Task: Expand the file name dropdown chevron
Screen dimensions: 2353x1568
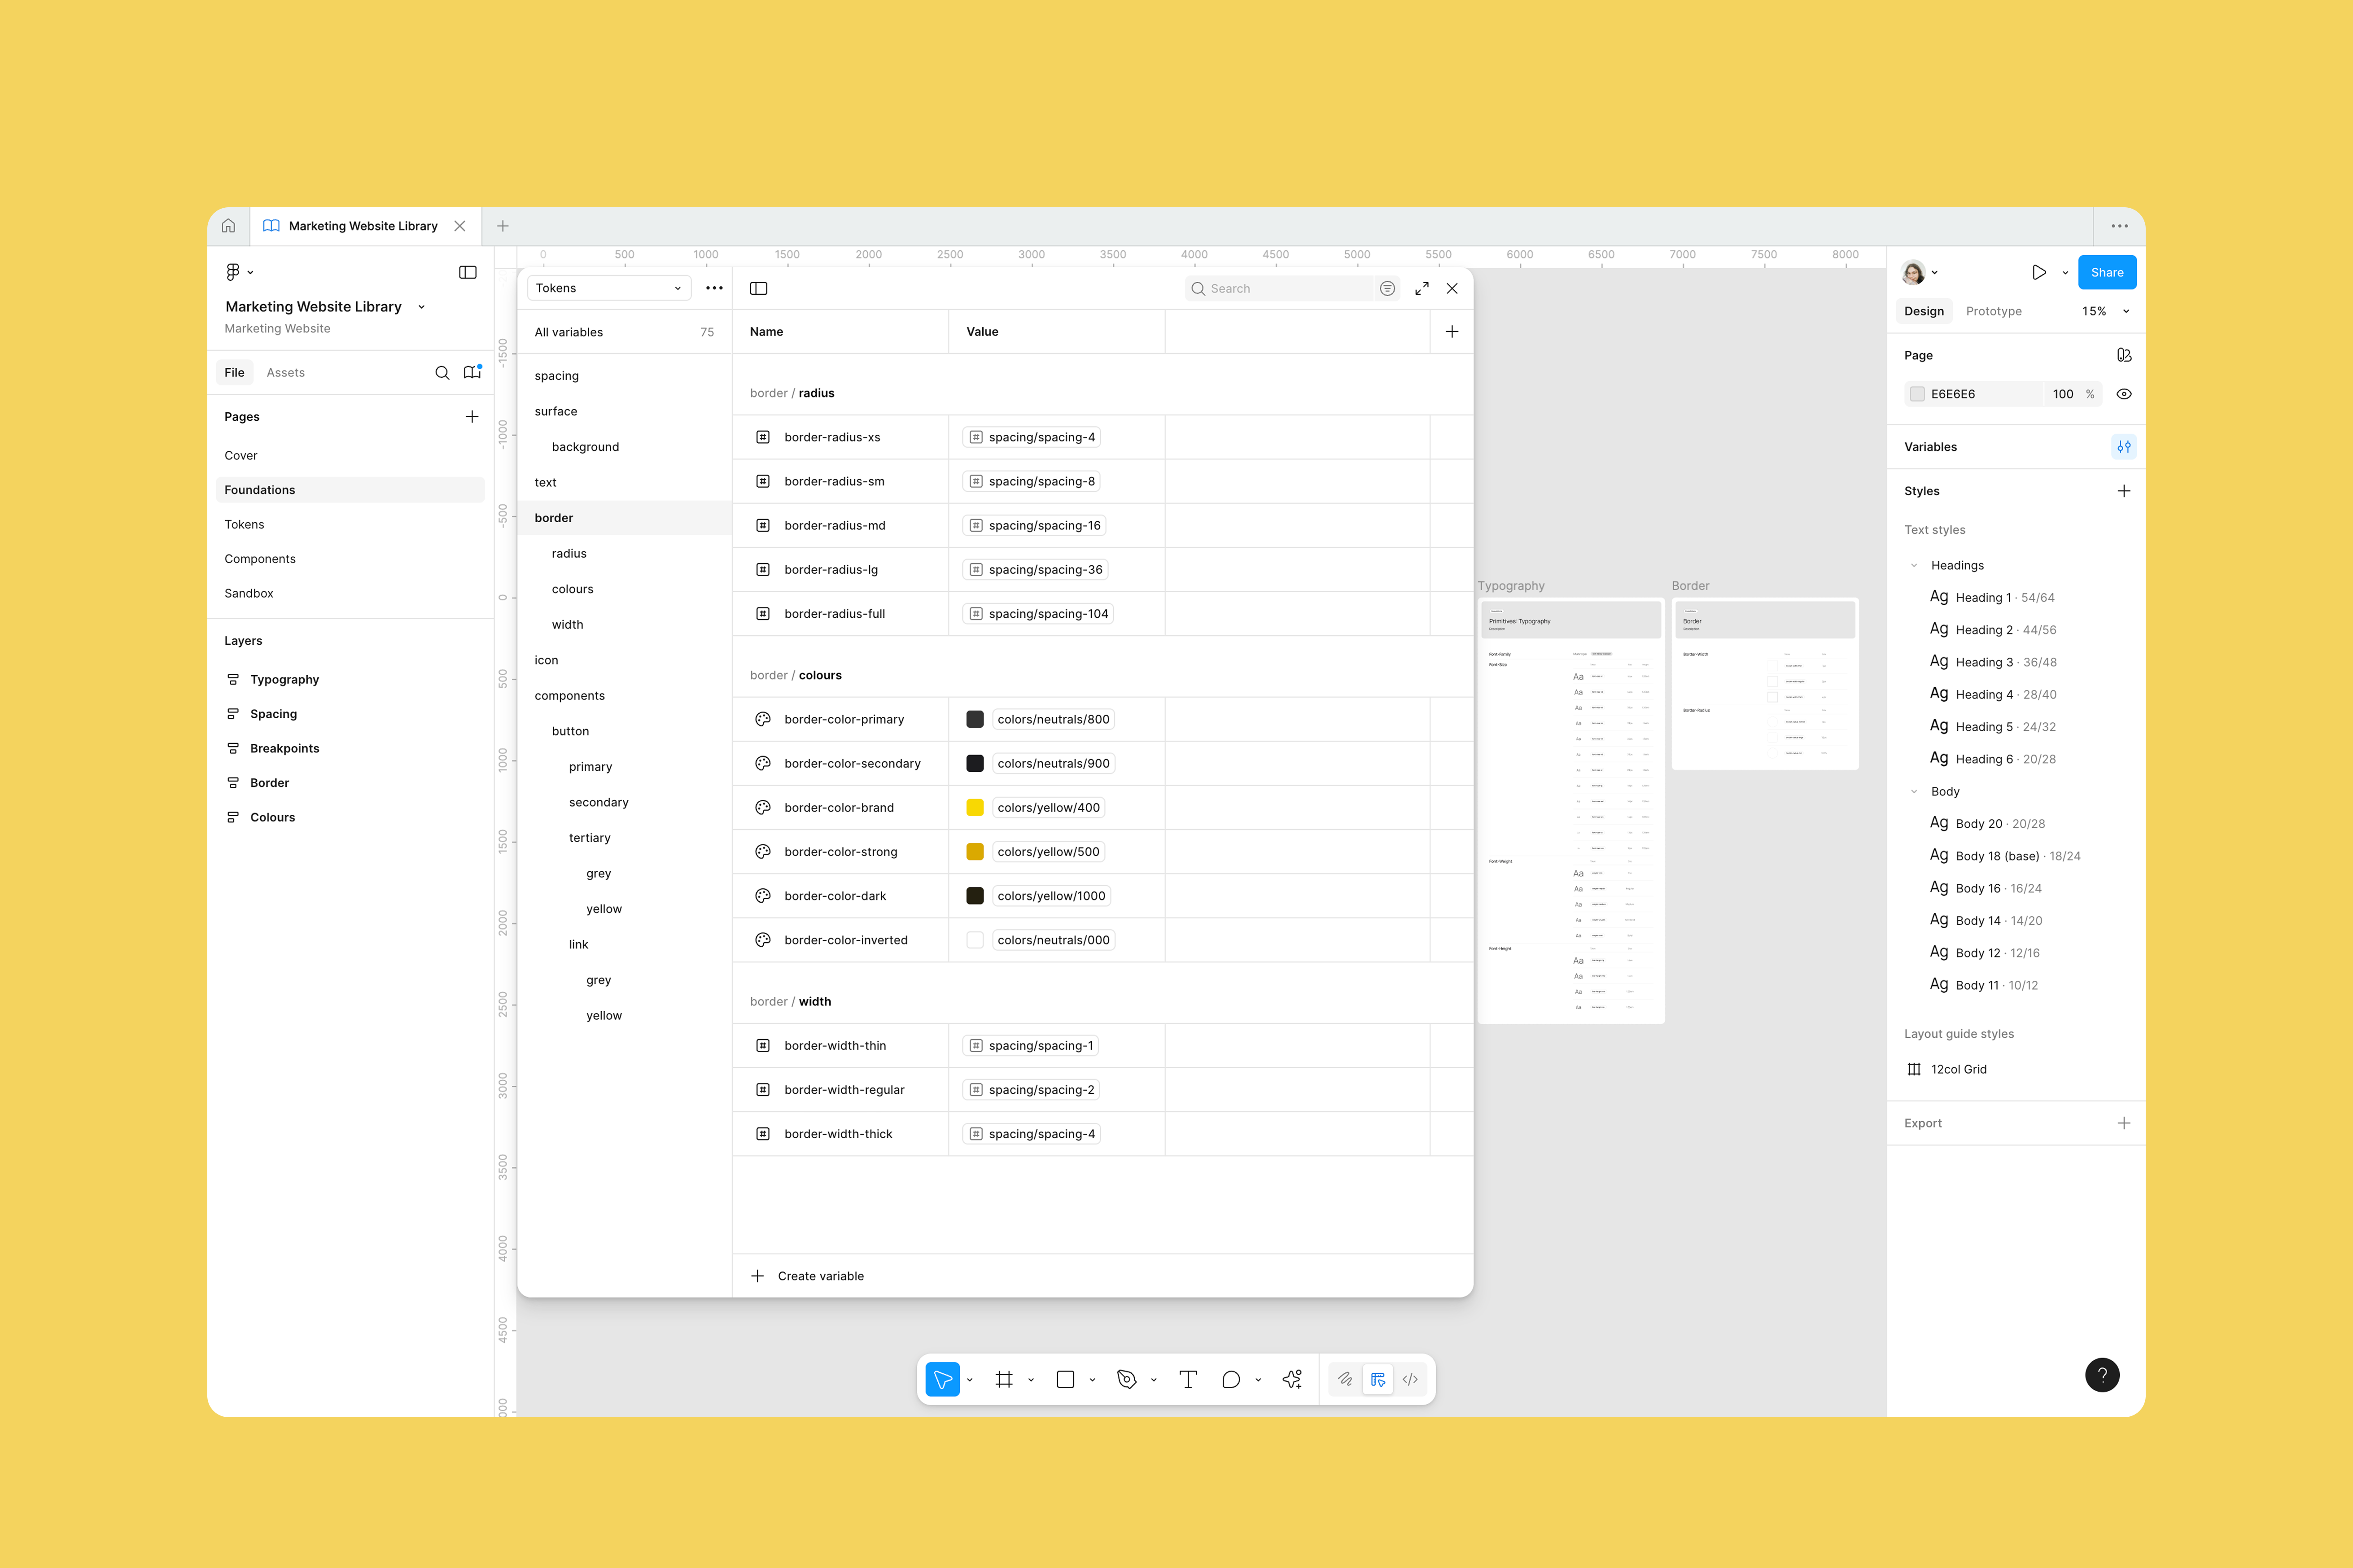Action: [421, 307]
